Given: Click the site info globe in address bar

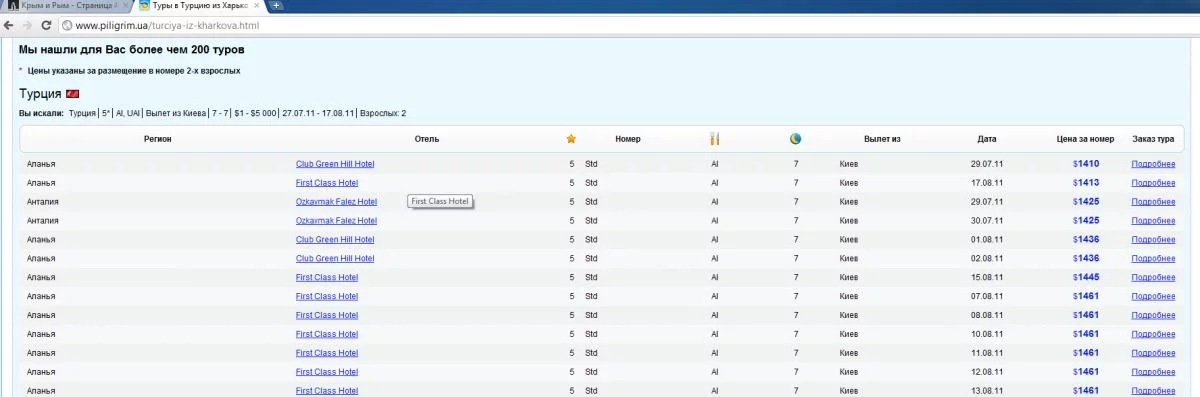Looking at the screenshot, I should pyautogui.click(x=67, y=25).
